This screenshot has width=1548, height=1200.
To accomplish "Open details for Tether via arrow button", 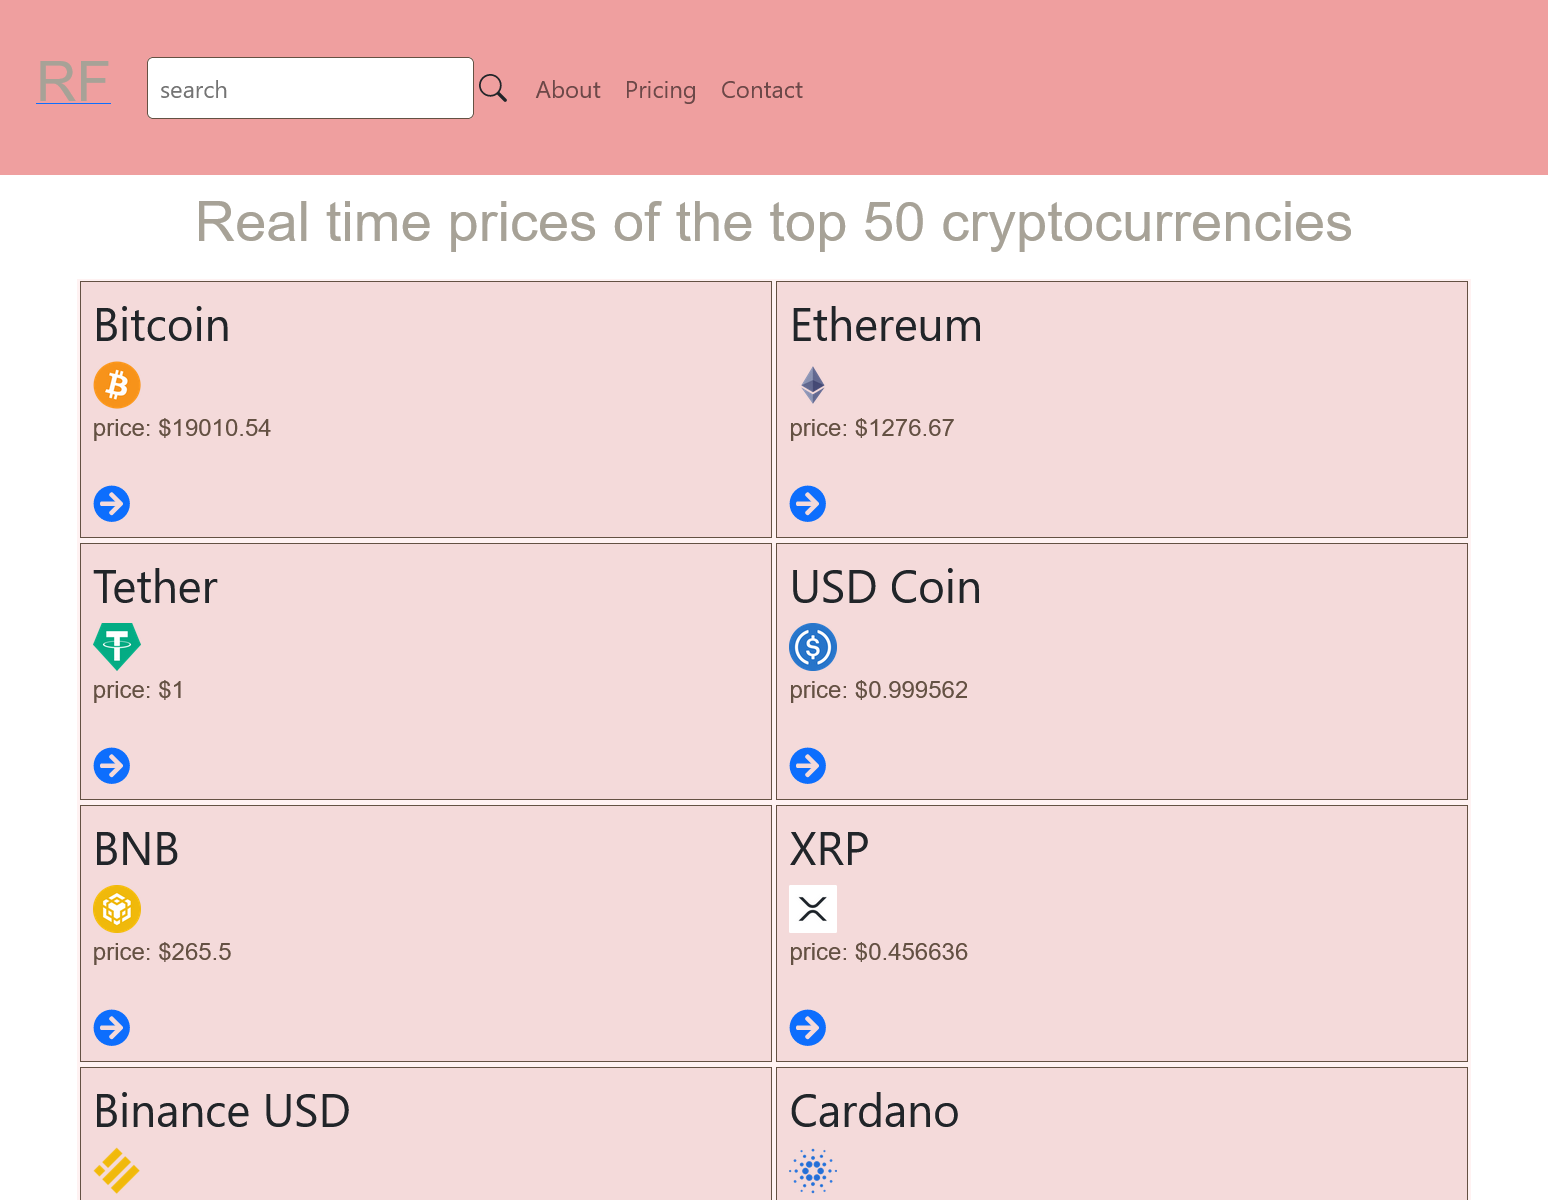I will [111, 765].
